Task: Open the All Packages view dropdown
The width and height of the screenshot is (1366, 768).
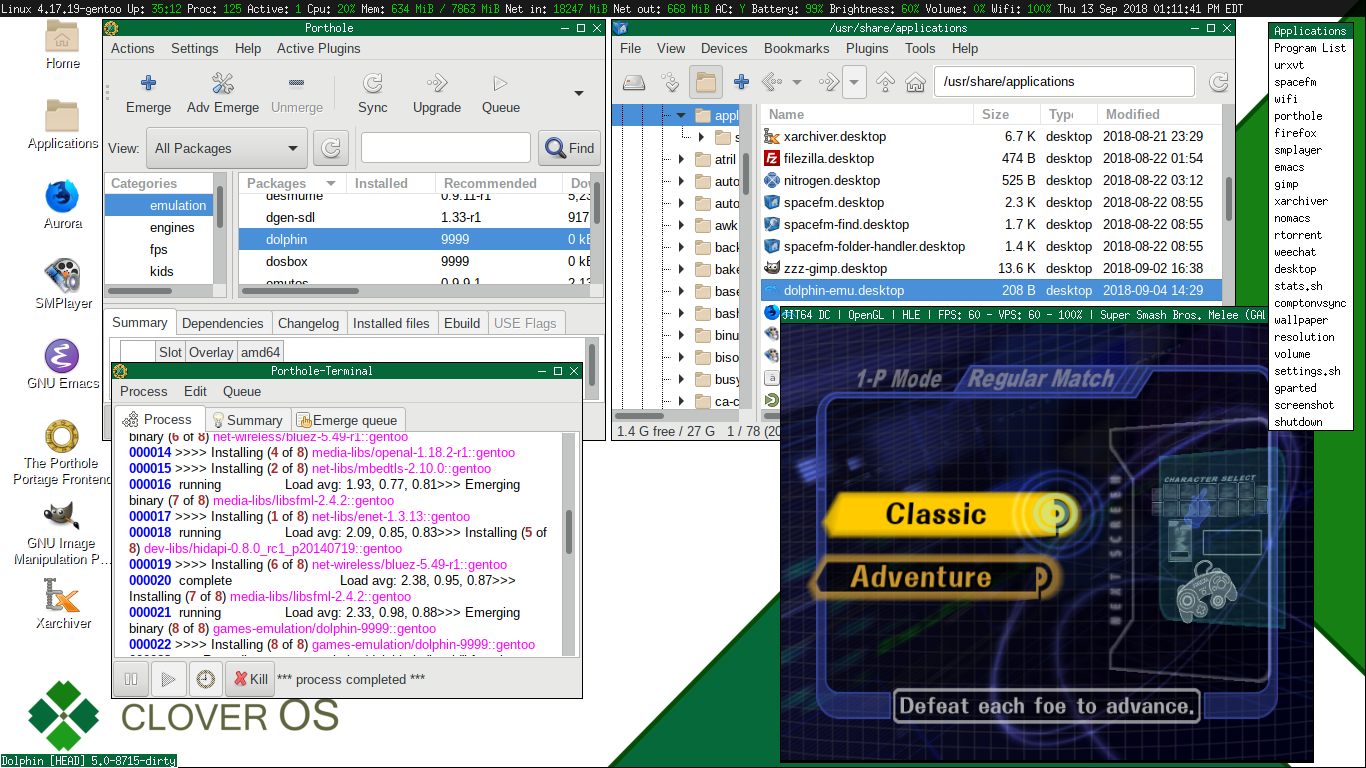Action: tap(226, 148)
